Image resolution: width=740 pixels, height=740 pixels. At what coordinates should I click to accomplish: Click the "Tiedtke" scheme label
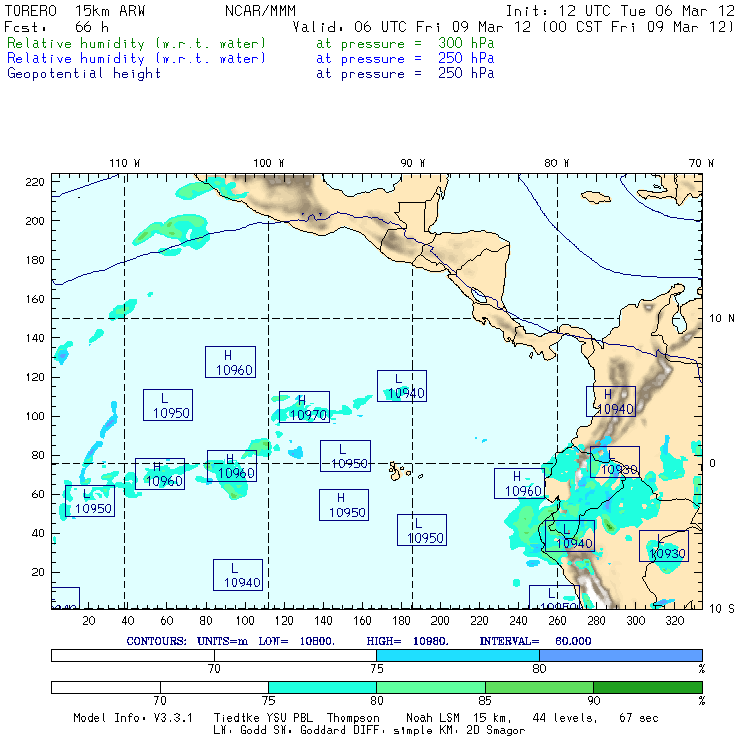236,718
